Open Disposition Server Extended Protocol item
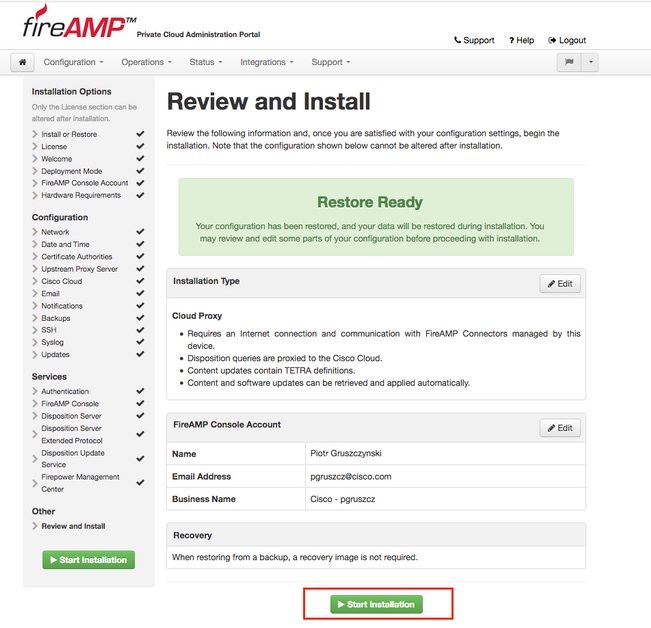The height and width of the screenshot is (628, 651). pos(72,435)
